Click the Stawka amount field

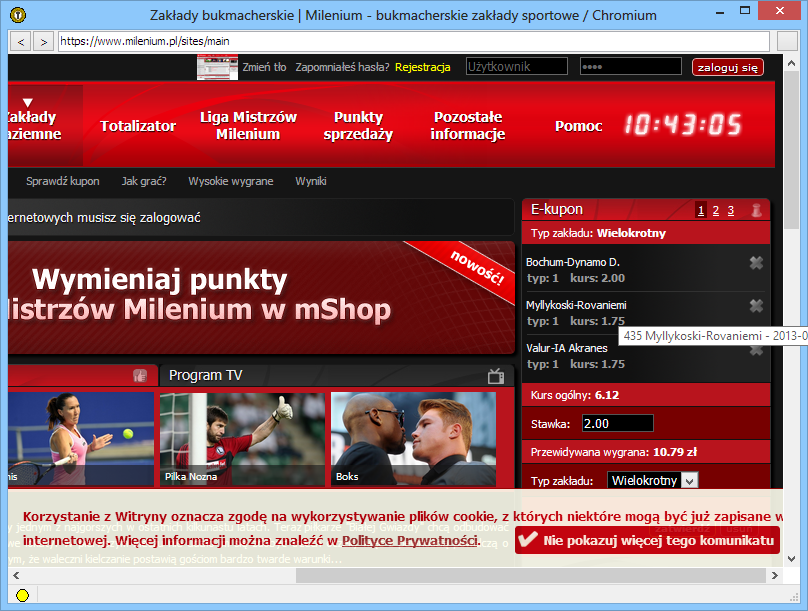pos(618,423)
